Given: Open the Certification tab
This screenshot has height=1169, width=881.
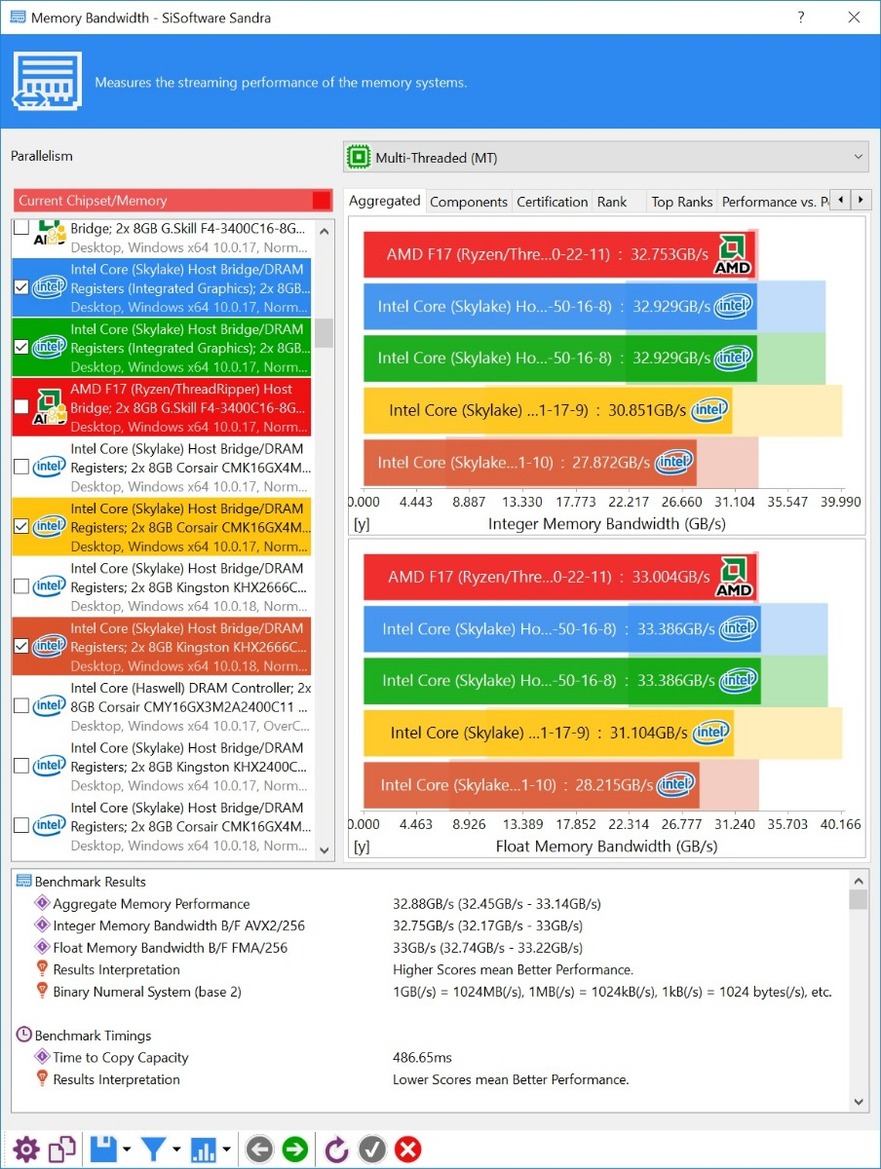Looking at the screenshot, I should 552,202.
